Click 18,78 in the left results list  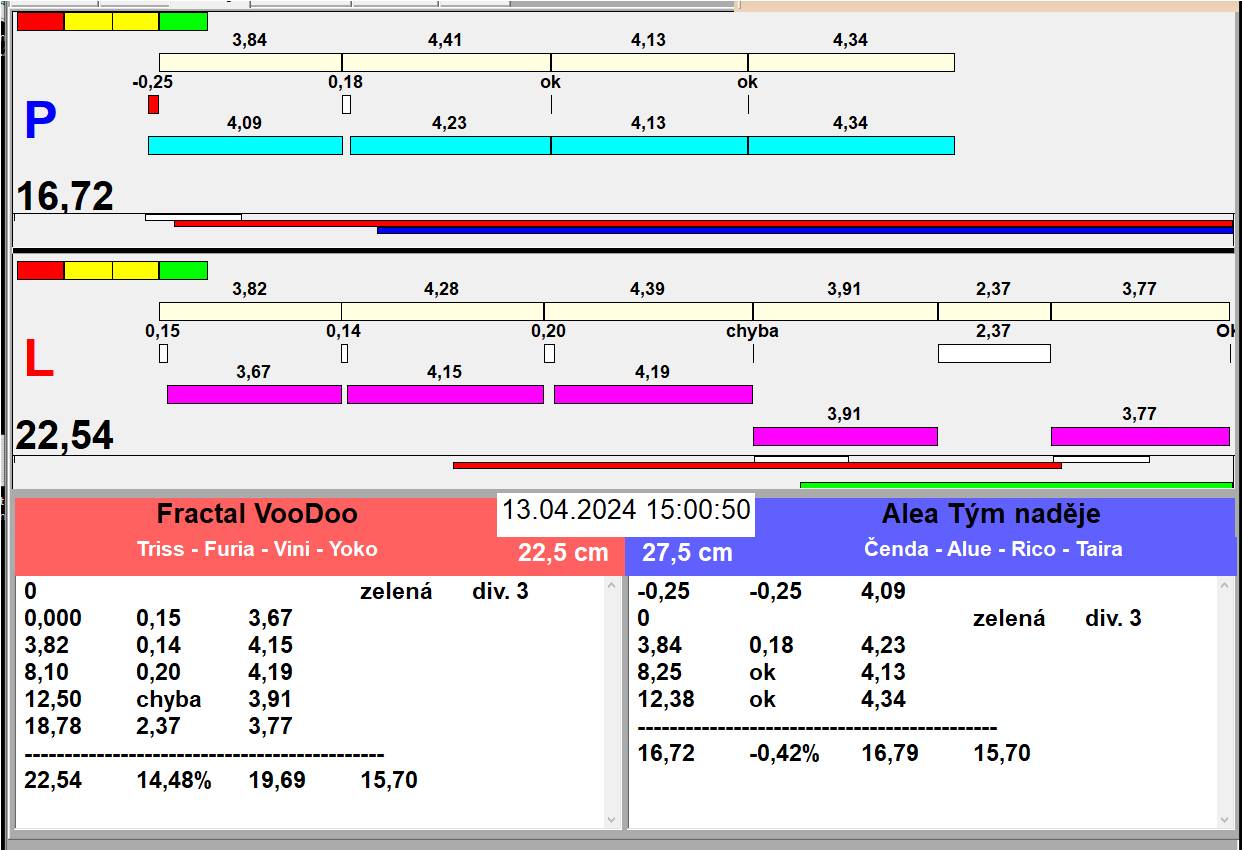pyautogui.click(x=52, y=727)
